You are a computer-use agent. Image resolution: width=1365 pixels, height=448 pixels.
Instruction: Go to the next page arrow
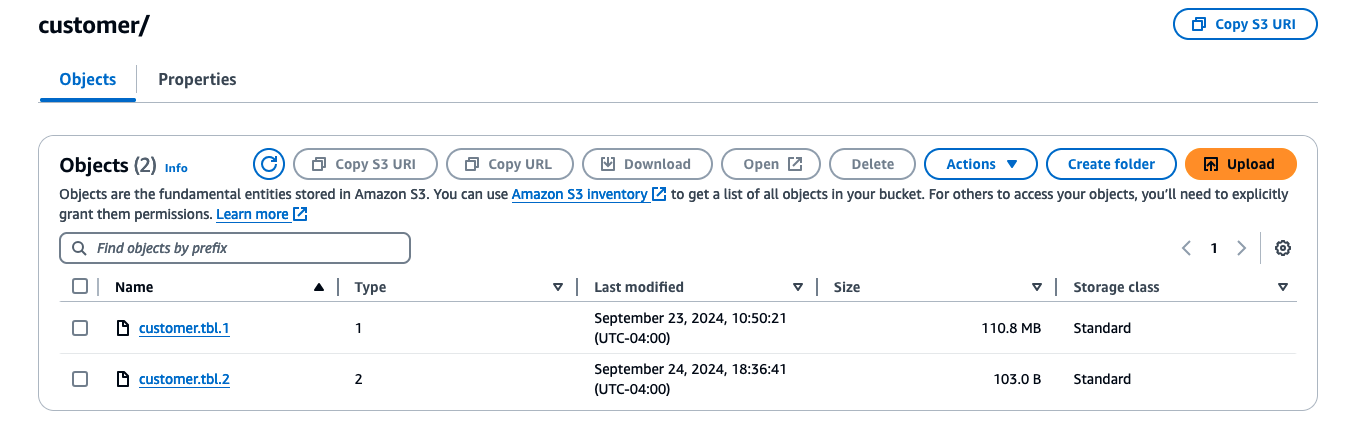coord(1241,248)
